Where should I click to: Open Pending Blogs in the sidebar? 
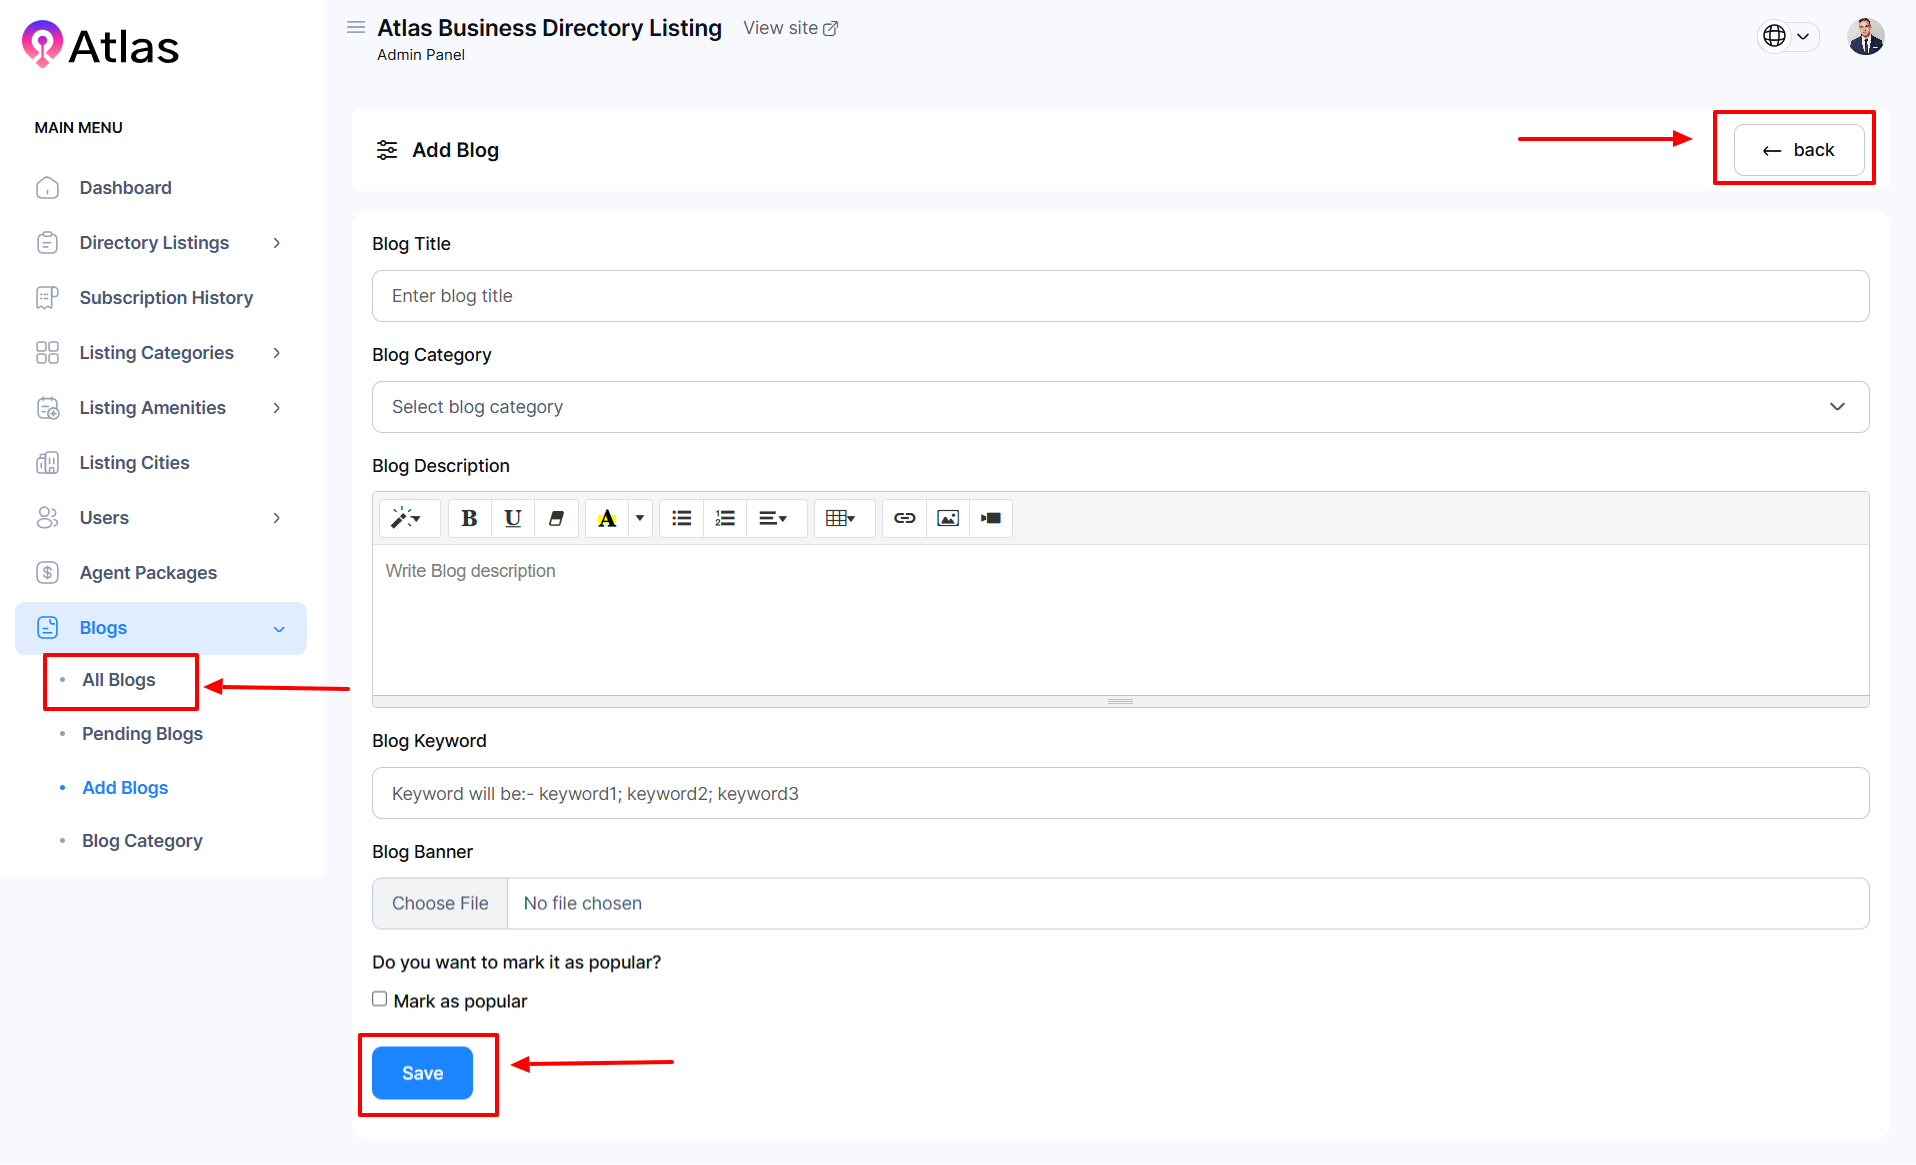click(142, 734)
